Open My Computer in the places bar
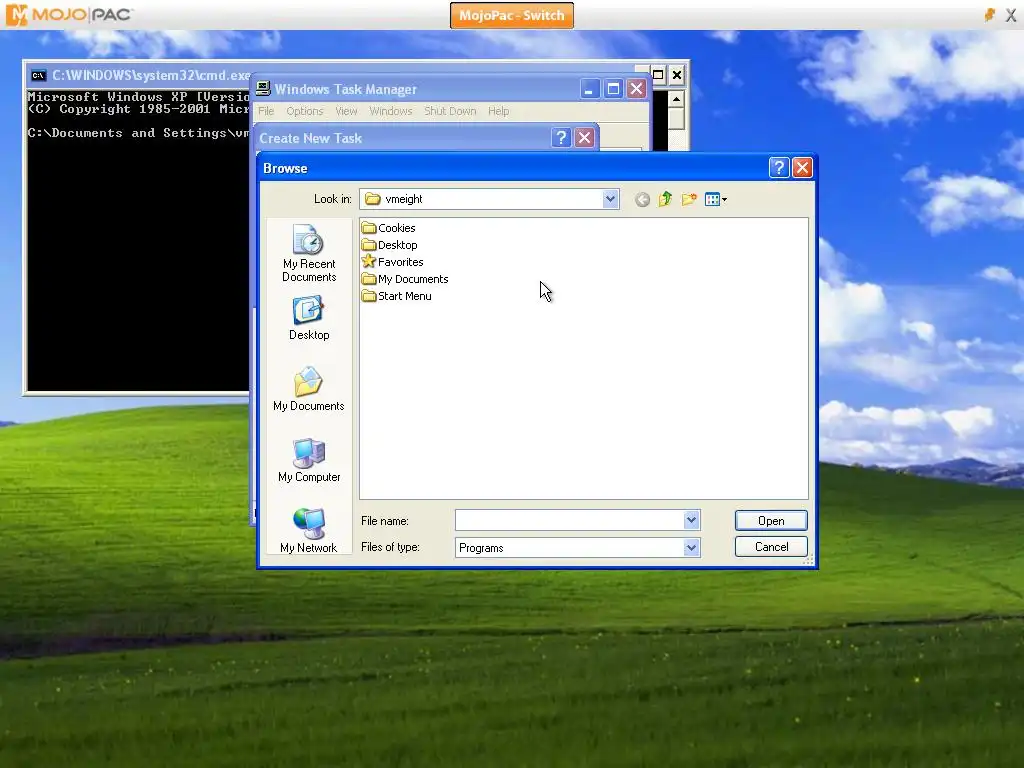 (x=309, y=460)
